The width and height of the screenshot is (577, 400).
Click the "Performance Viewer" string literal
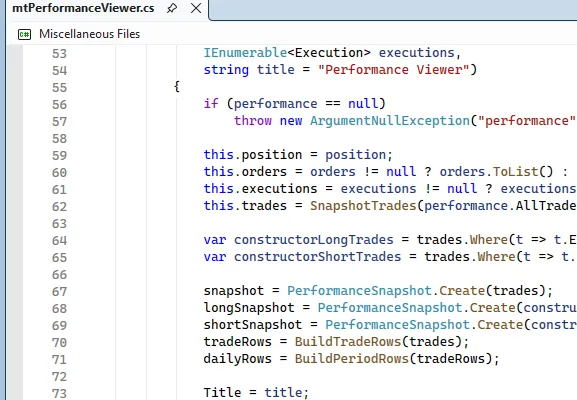tap(393, 70)
